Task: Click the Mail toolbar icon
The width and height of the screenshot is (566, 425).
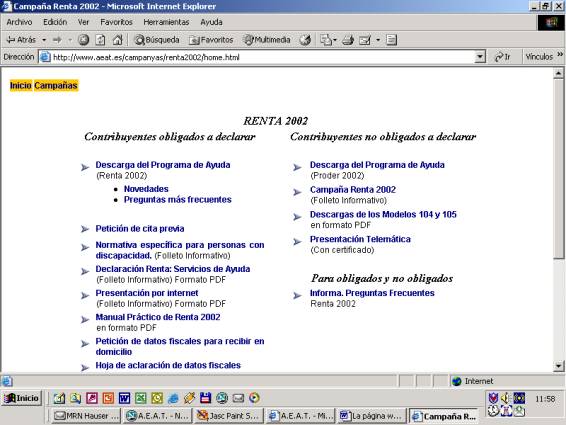Action: [x=326, y=40]
